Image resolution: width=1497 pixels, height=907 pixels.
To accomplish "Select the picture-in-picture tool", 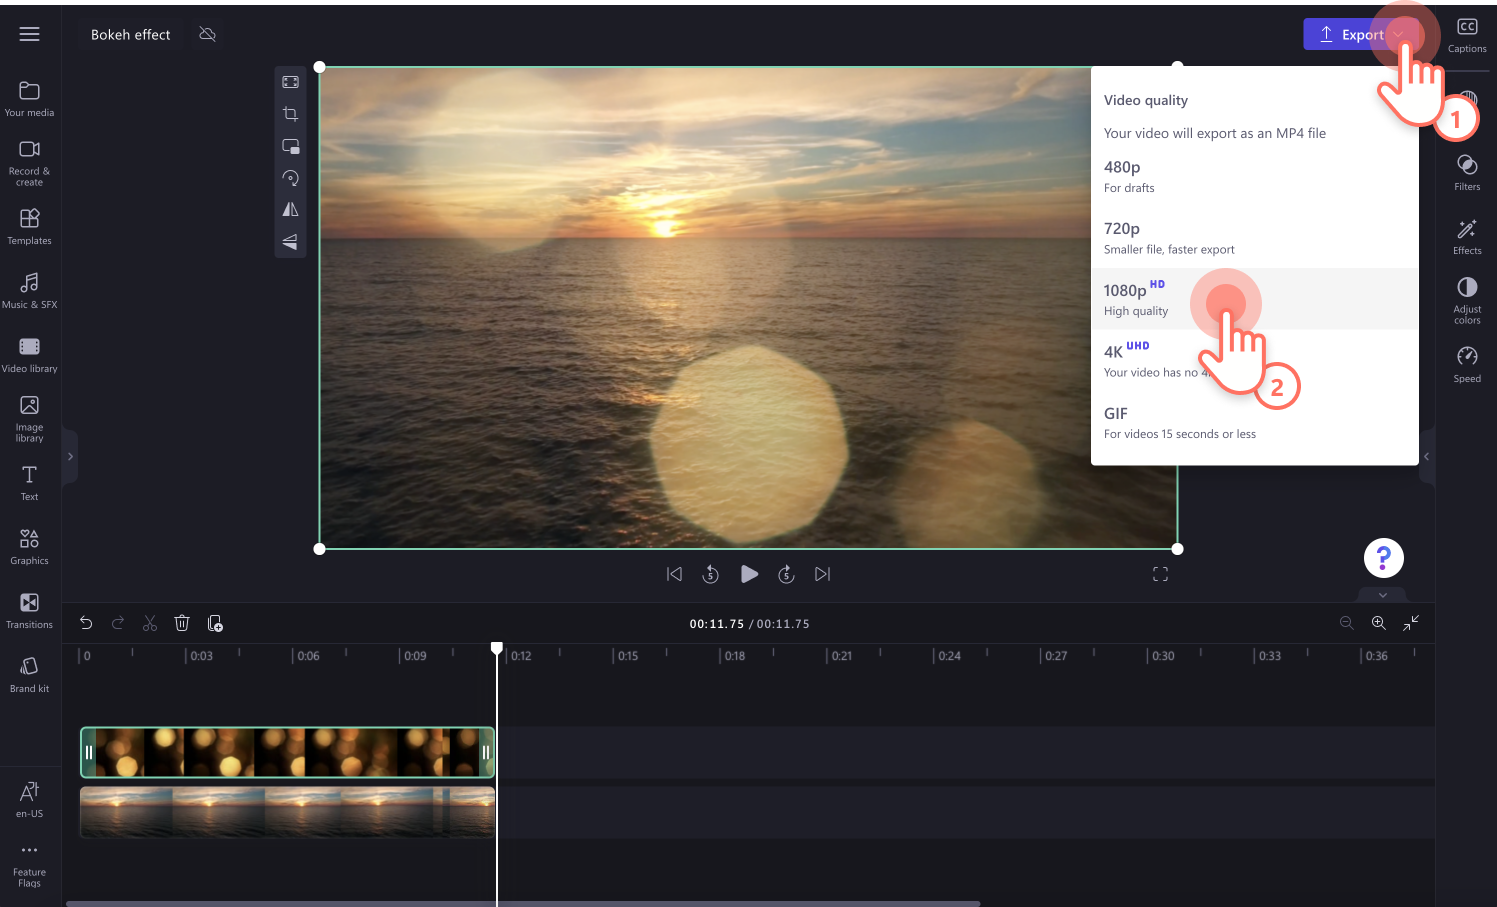I will click(x=291, y=146).
